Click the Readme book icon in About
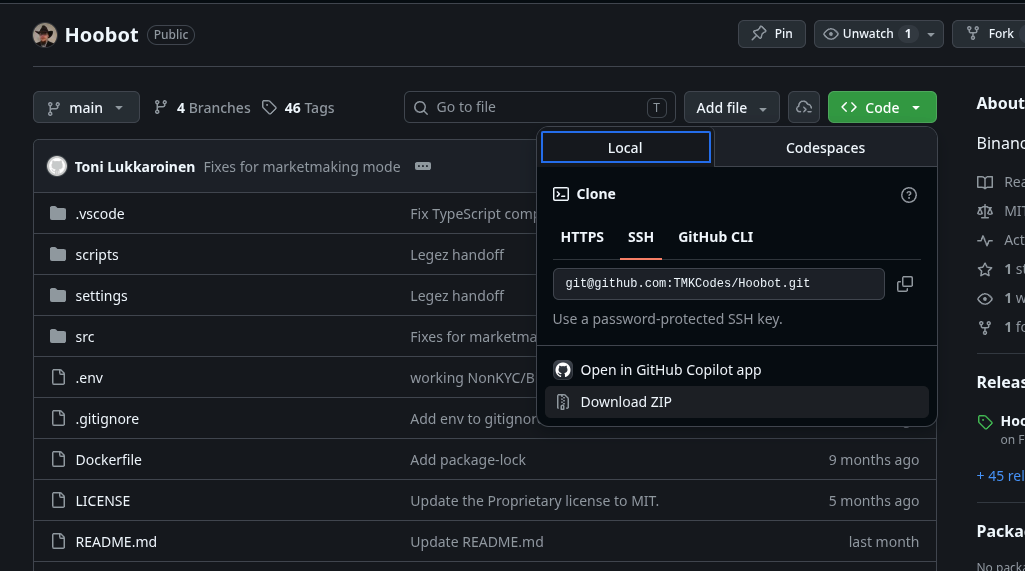Screen dimensions: 1025x571 (x=985, y=182)
